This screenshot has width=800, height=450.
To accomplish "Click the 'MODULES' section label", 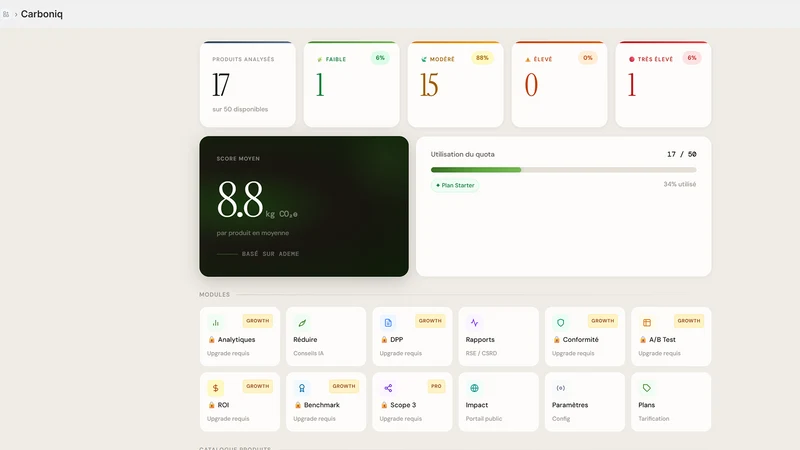I will (x=214, y=294).
